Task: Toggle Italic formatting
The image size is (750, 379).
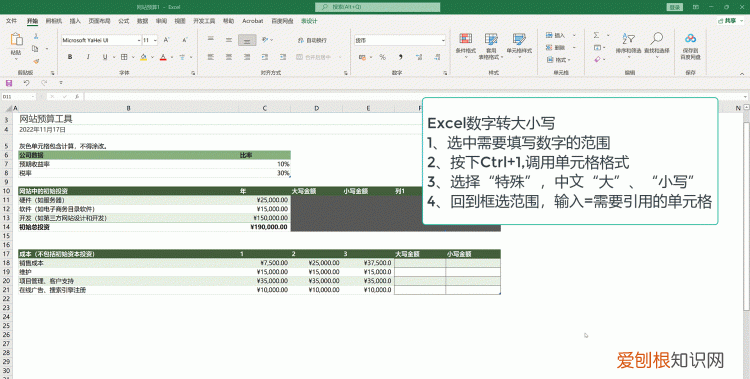Action: tap(88, 57)
